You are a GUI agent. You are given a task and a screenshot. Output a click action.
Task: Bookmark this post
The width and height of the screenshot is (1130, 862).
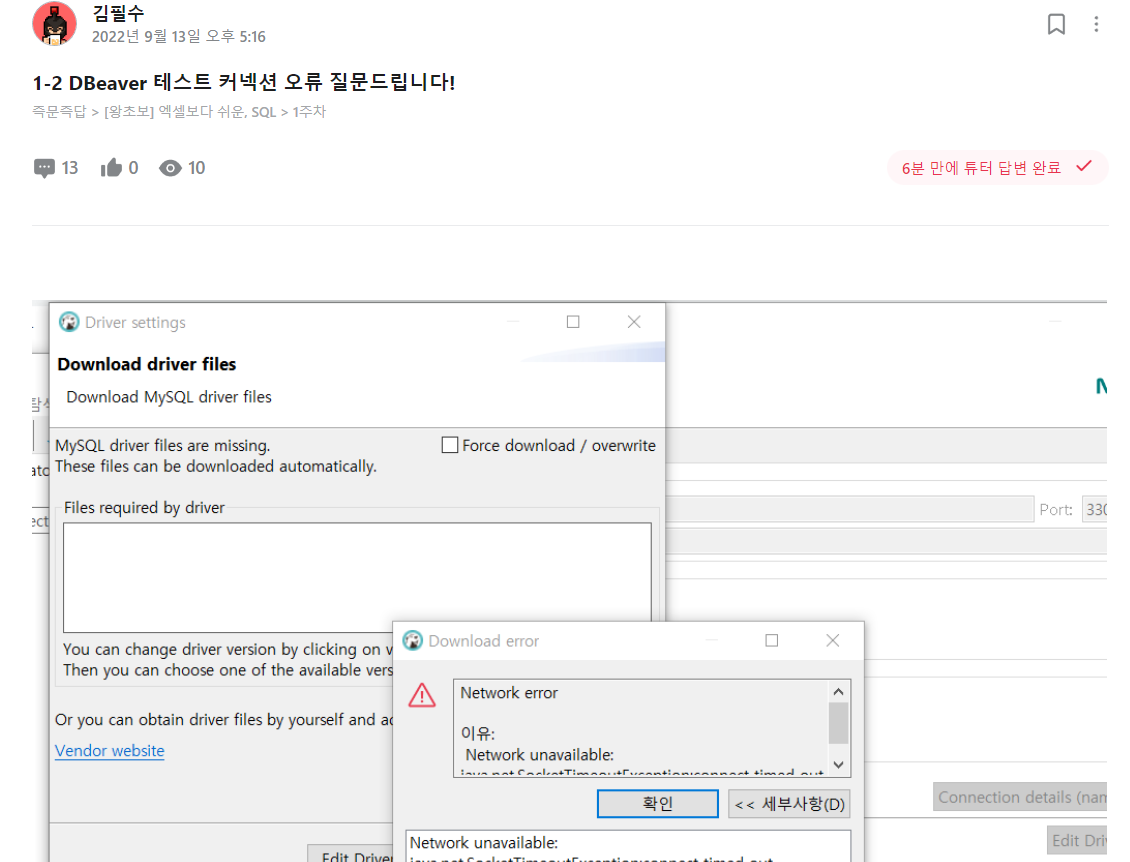click(x=1056, y=24)
